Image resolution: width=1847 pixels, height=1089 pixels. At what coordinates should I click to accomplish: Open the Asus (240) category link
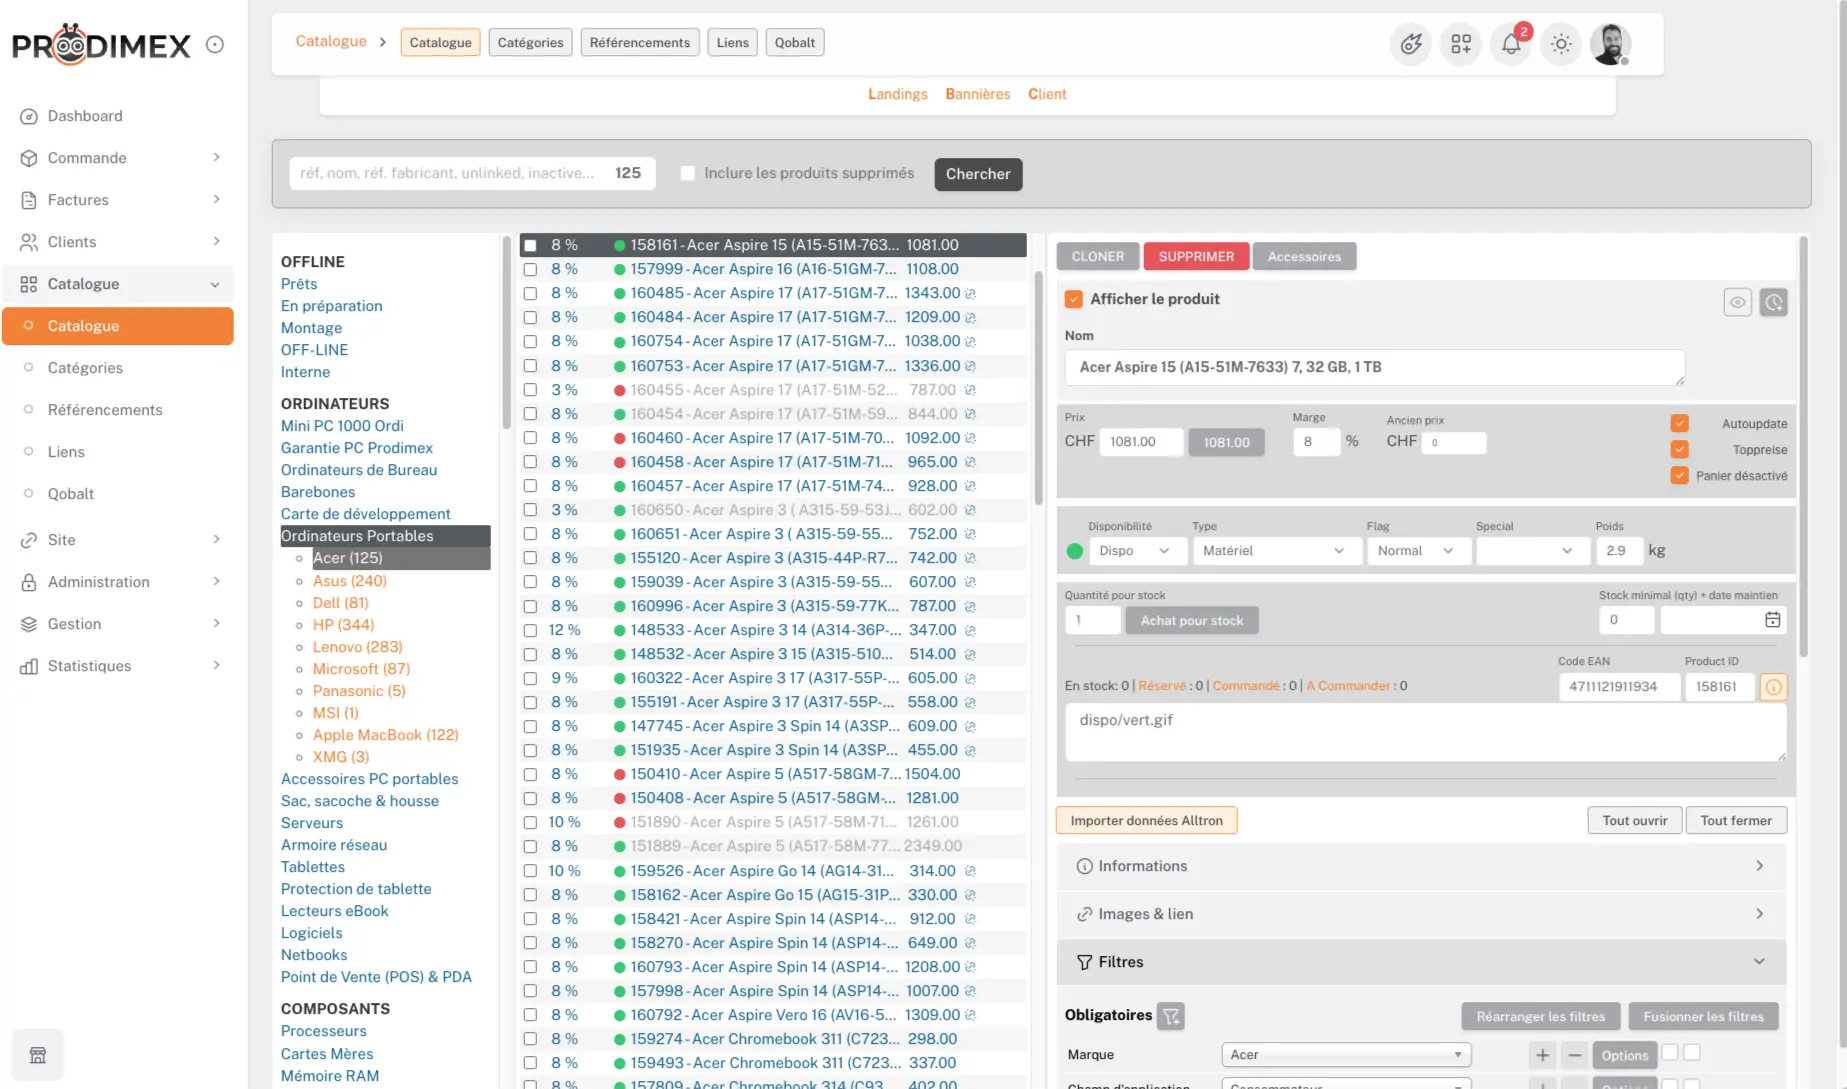point(349,581)
